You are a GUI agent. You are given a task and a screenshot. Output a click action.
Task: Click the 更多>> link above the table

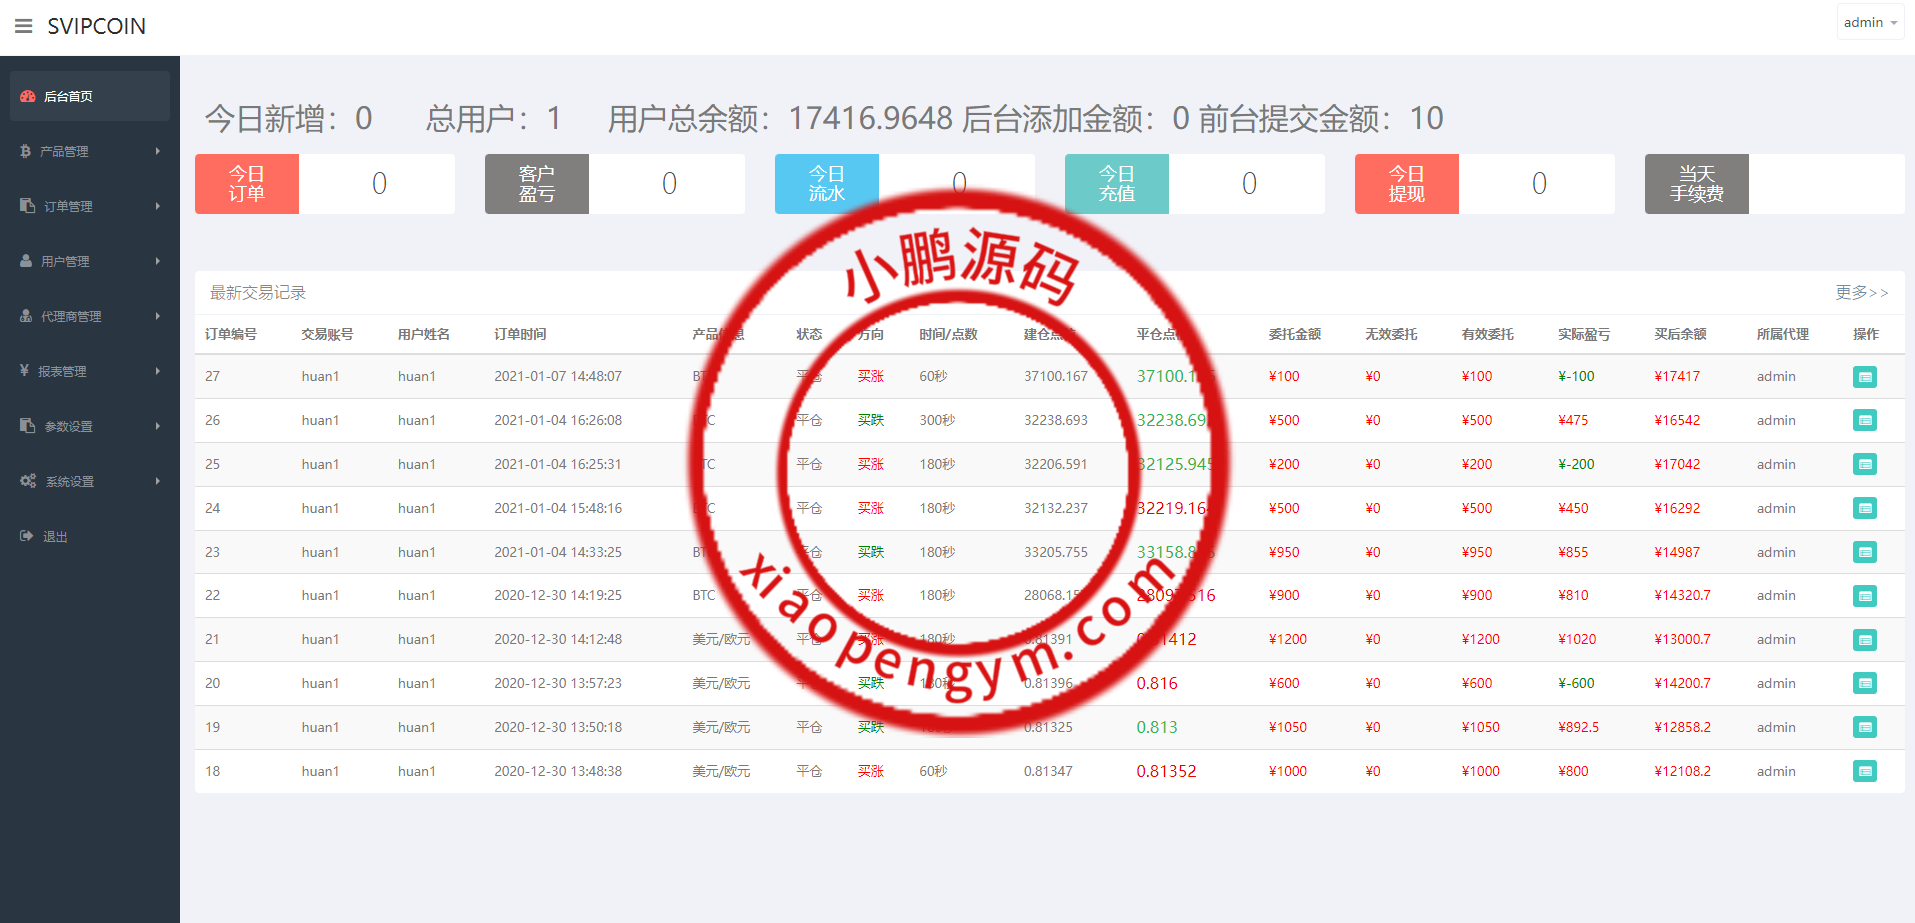pyautogui.click(x=1862, y=293)
